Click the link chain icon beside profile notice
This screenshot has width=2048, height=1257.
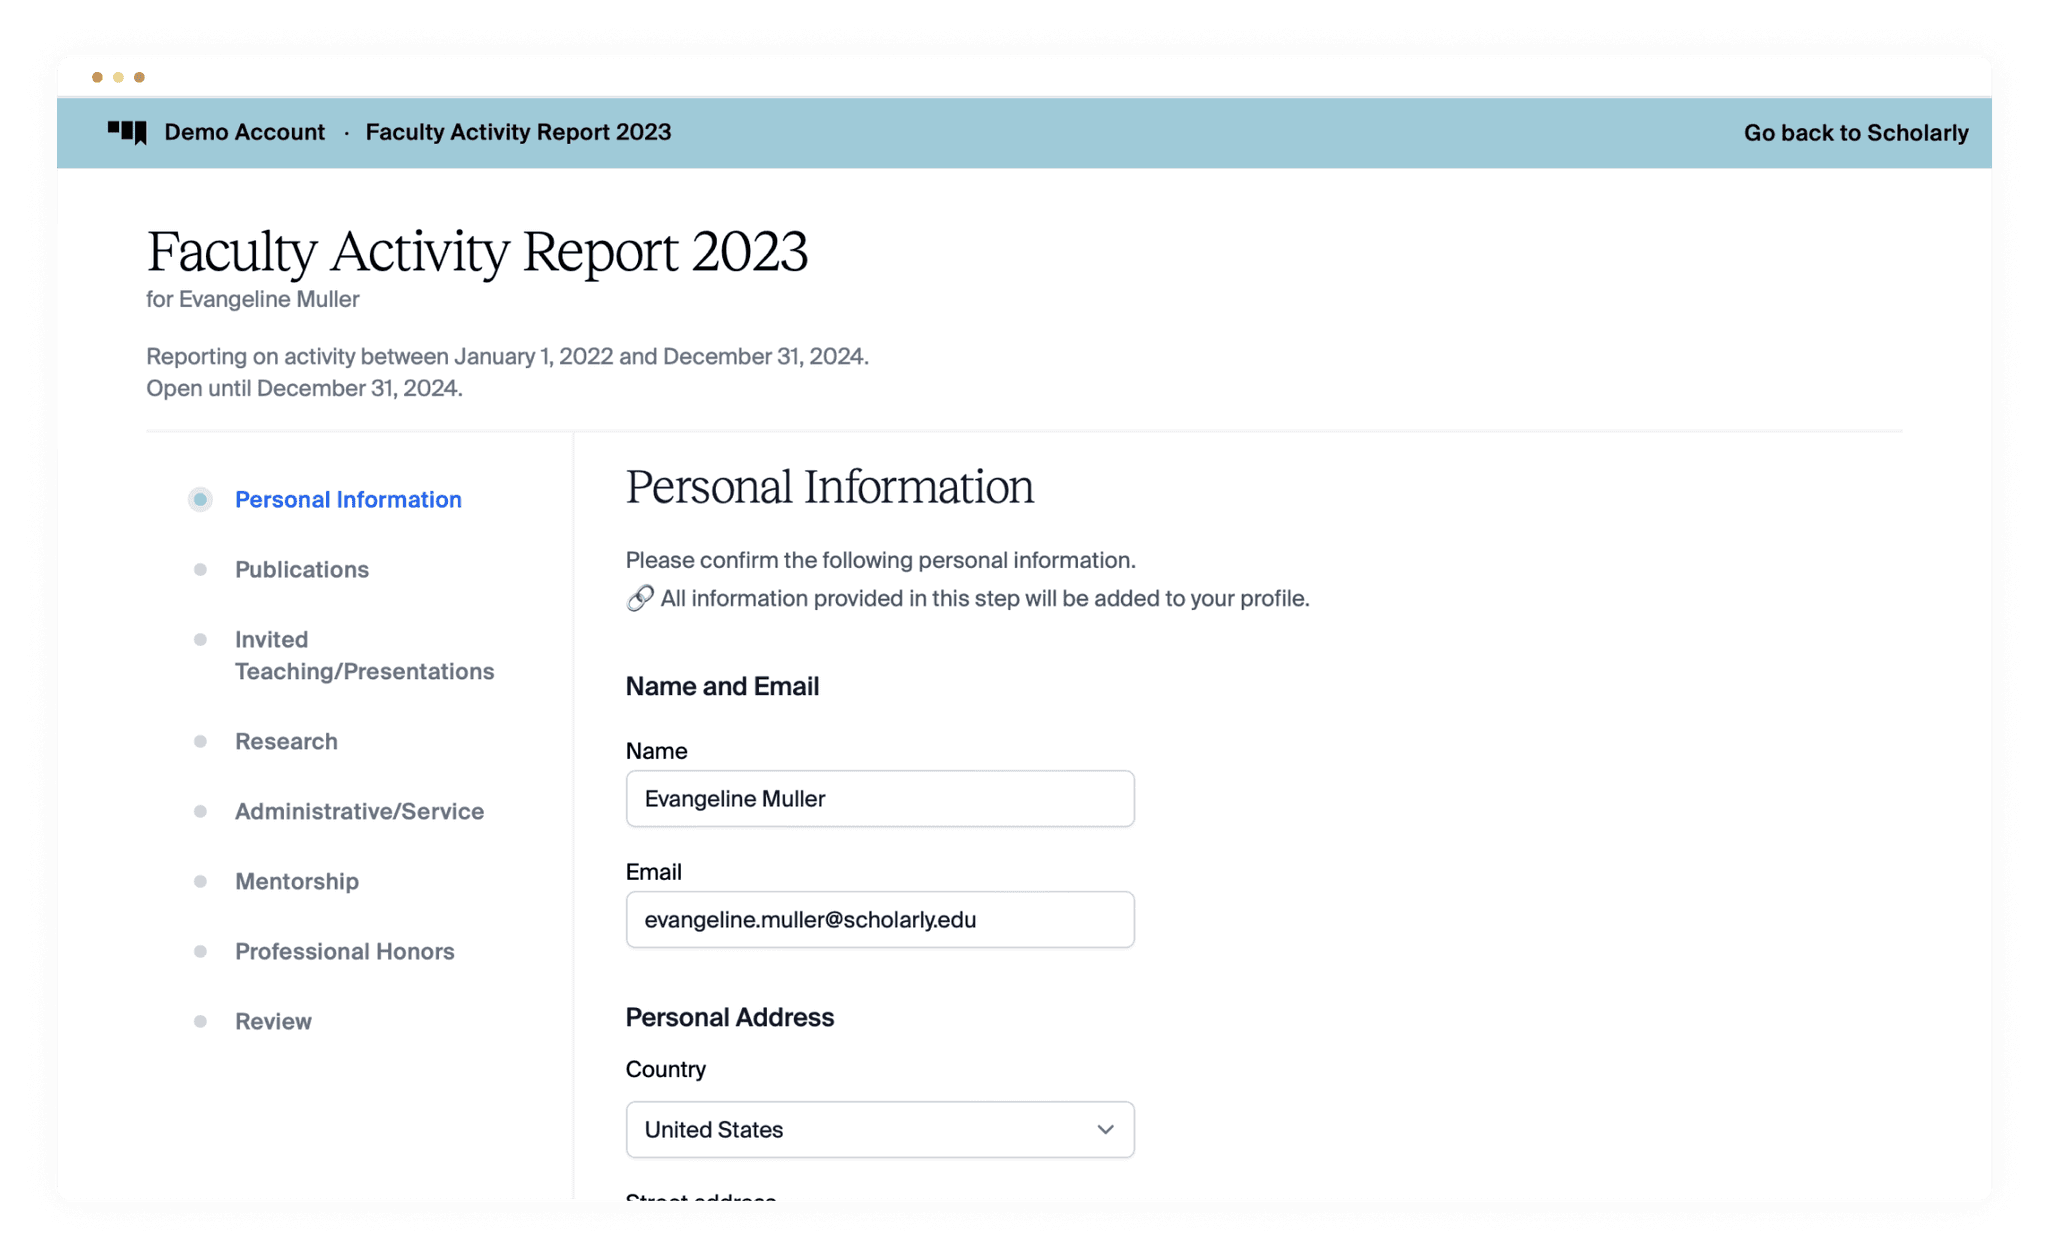640,598
